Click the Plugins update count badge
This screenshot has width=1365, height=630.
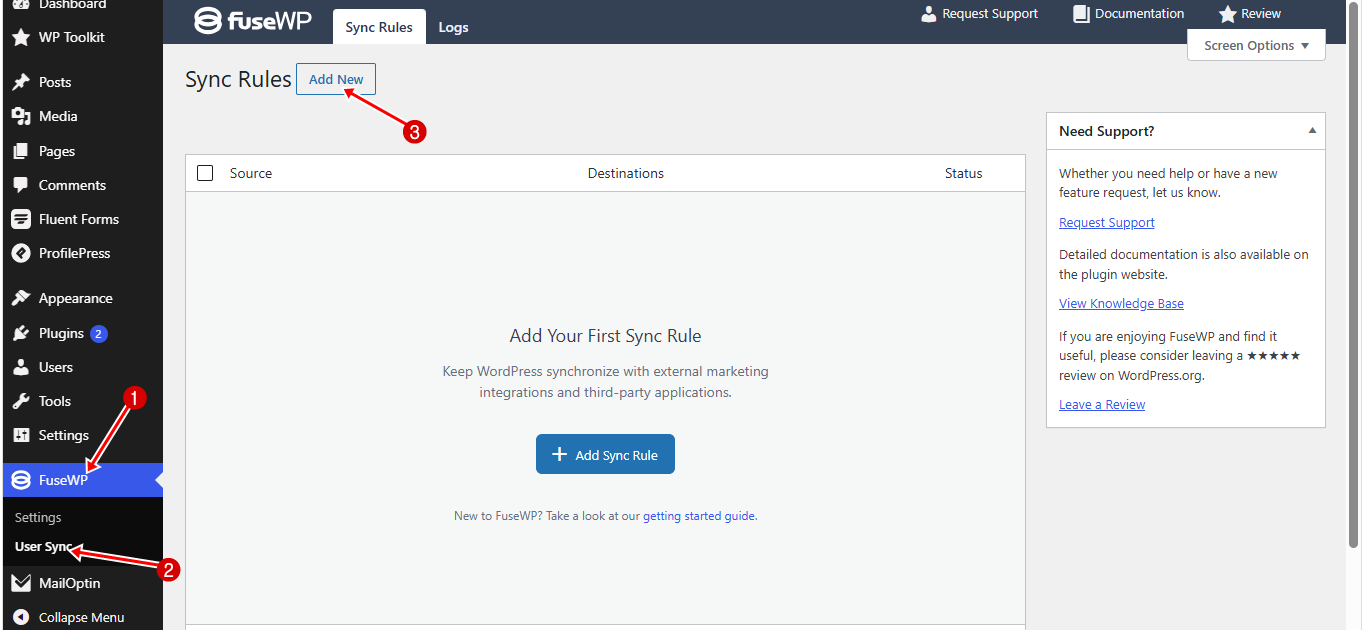pyautogui.click(x=98, y=333)
